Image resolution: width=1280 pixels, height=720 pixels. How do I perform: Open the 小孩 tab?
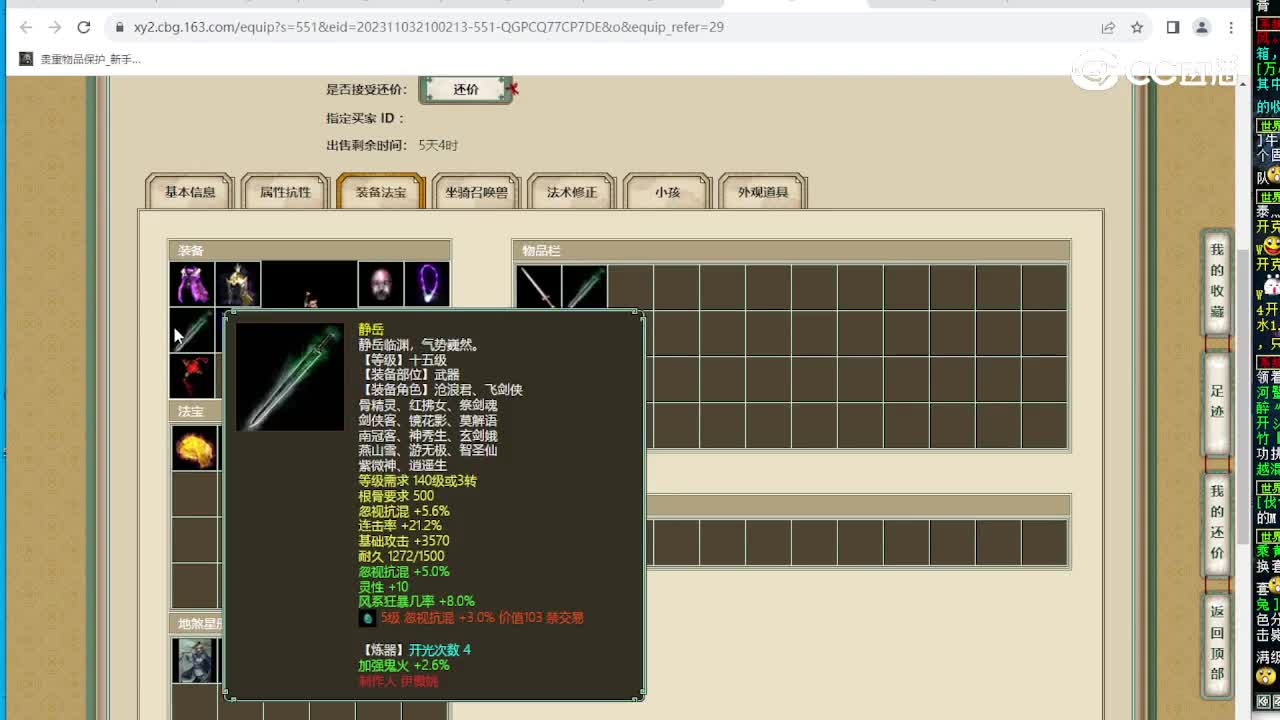[x=667, y=192]
